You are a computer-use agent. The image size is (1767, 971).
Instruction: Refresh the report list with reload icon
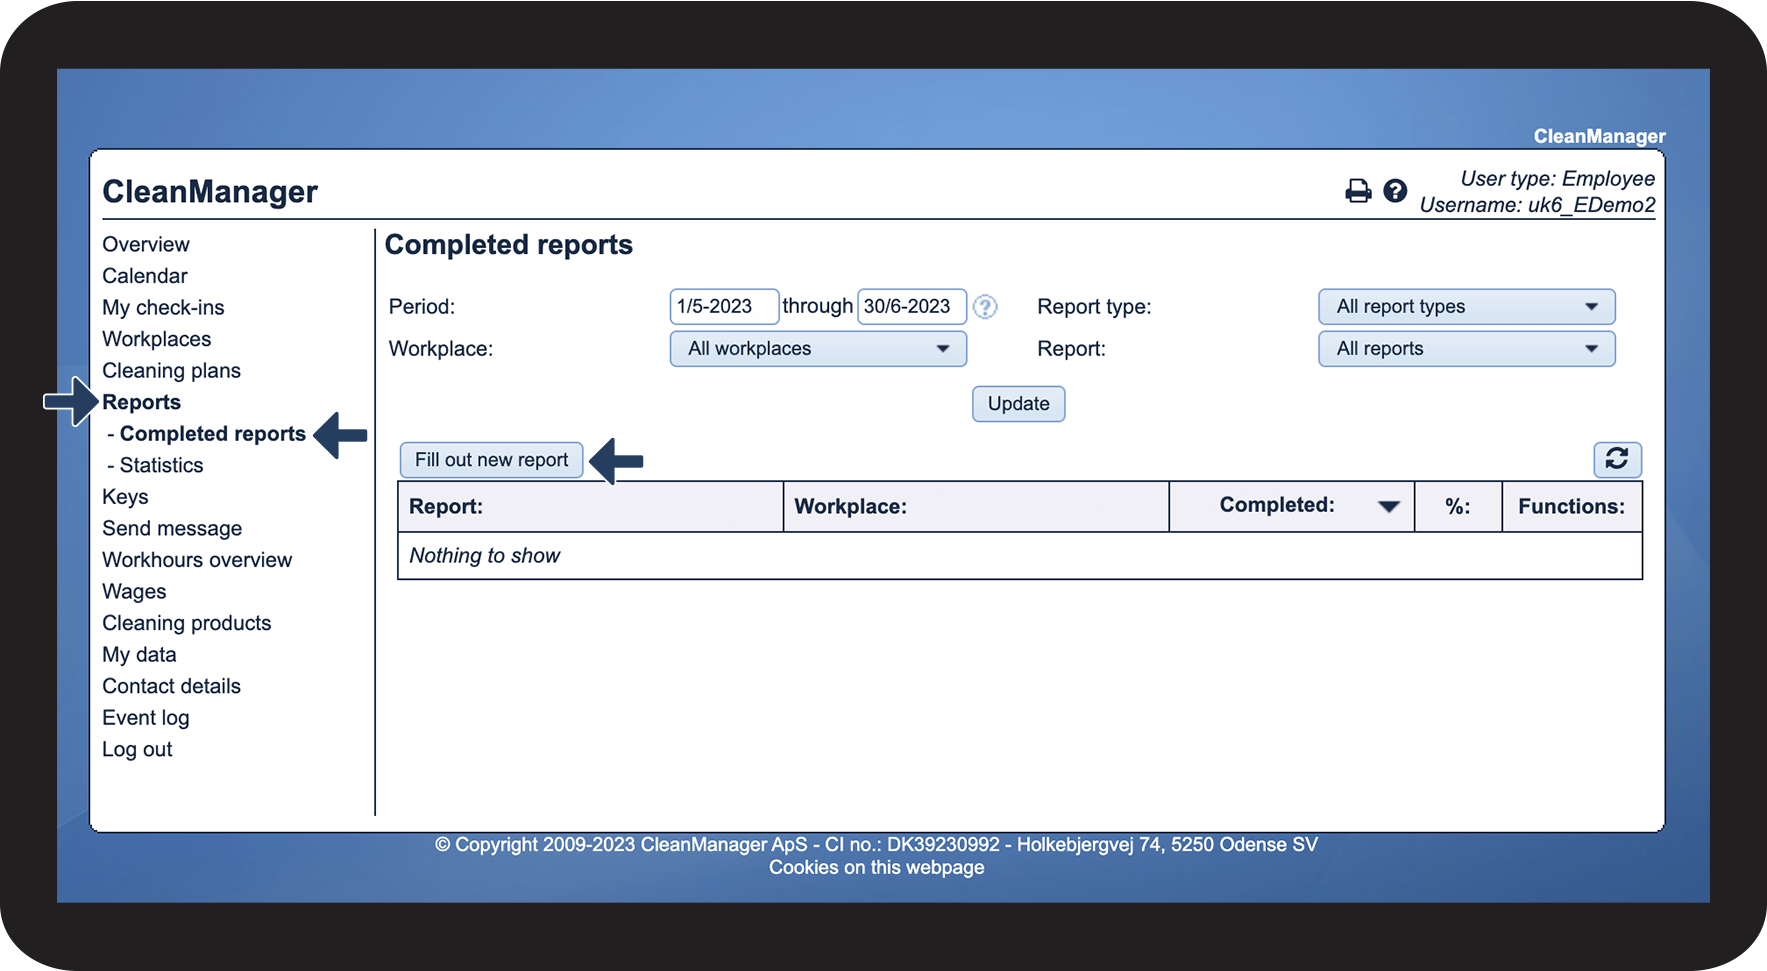point(1616,459)
